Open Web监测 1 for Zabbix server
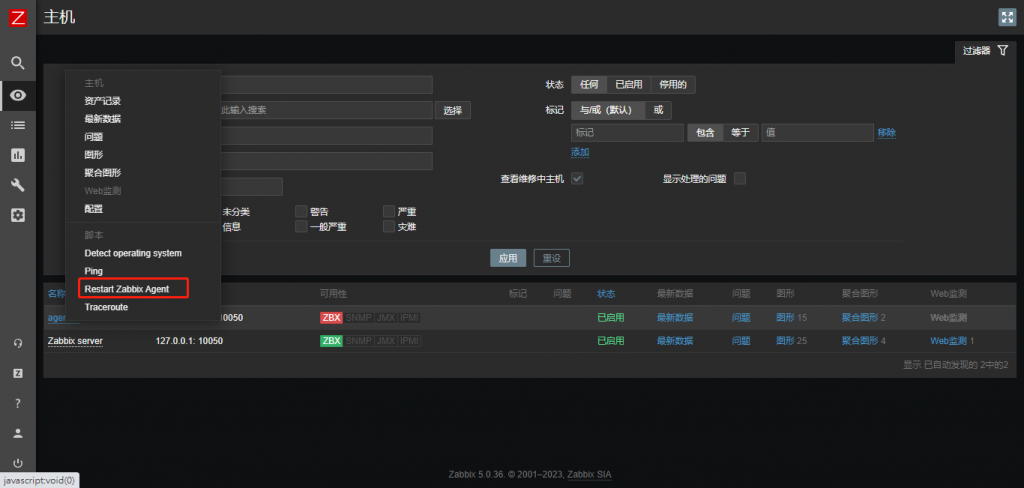Screen dimensions: 1024x488 tap(948, 341)
